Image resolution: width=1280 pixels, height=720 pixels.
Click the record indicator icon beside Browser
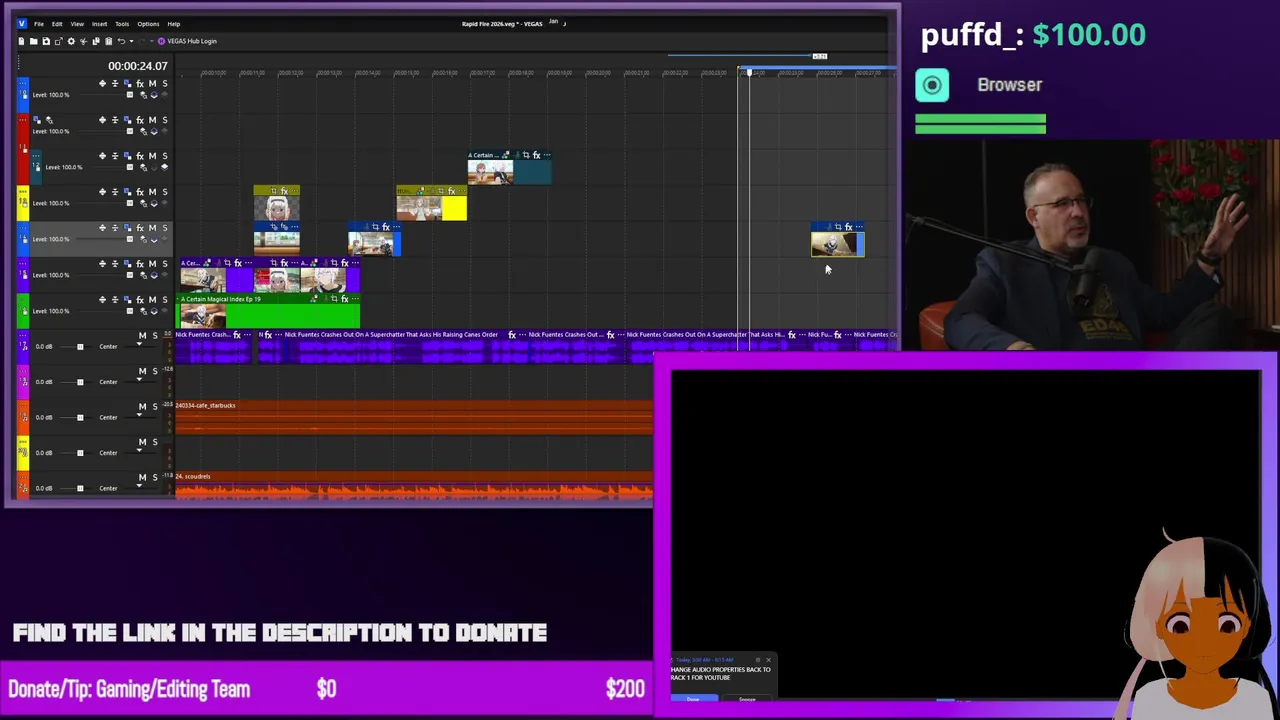click(932, 85)
